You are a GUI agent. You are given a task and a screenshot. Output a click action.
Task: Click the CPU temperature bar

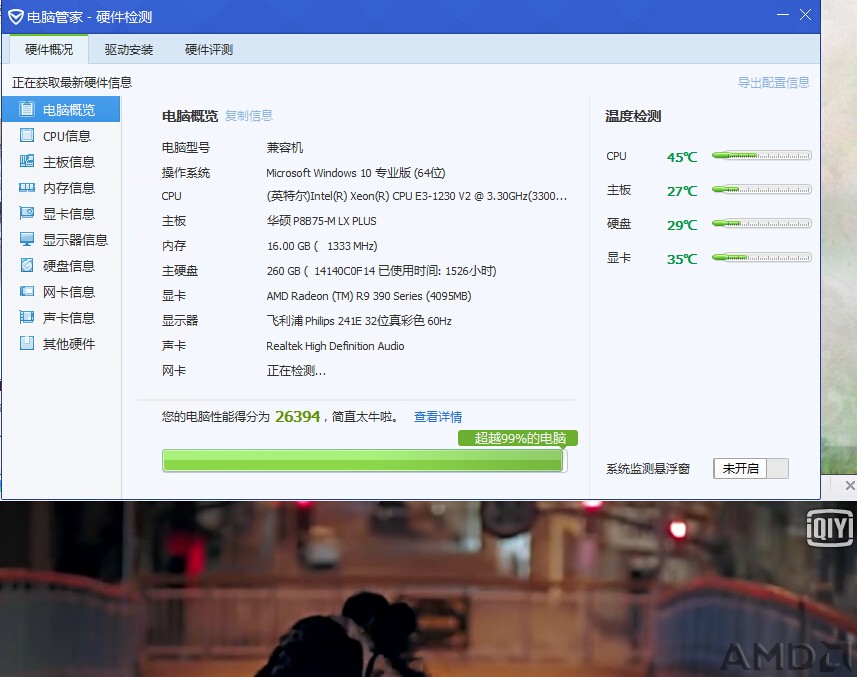(761, 156)
